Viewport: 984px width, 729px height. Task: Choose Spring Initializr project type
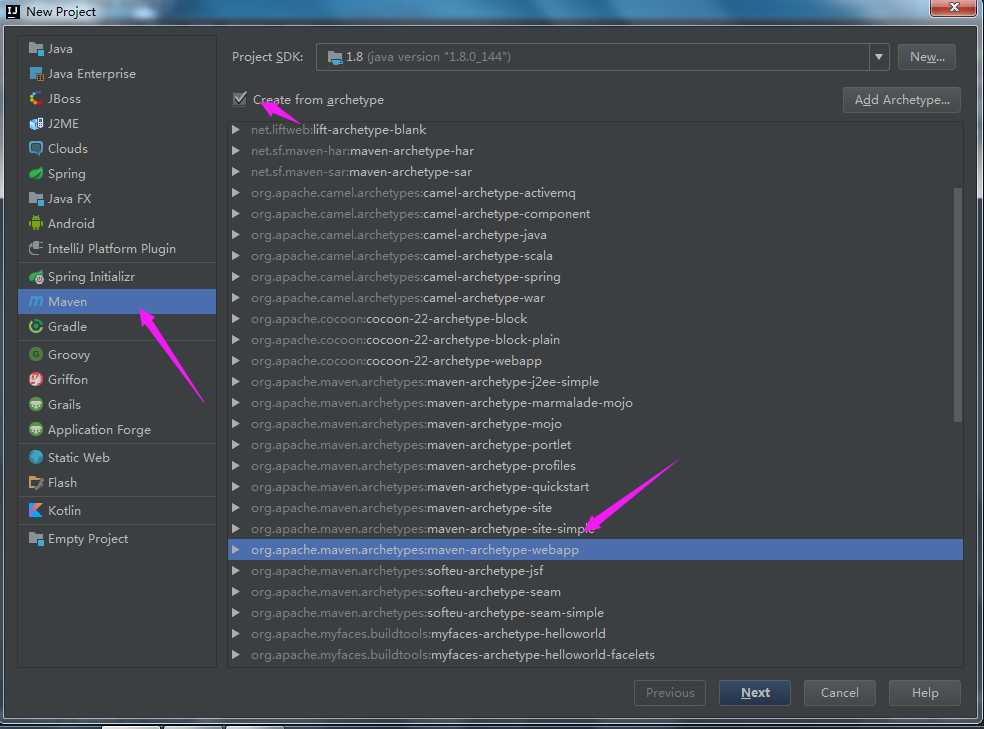point(117,277)
